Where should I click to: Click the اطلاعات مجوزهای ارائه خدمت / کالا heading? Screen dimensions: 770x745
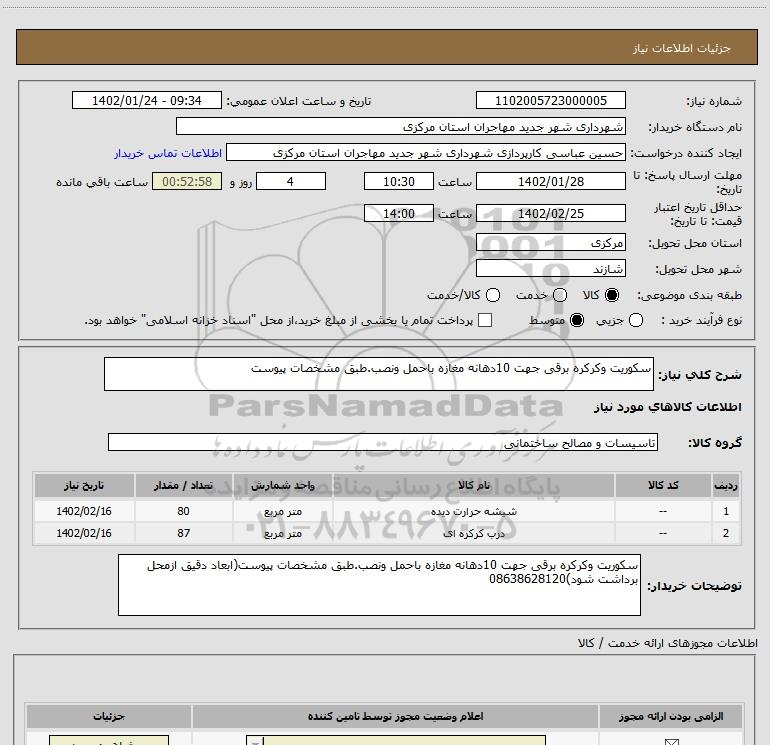(667, 643)
